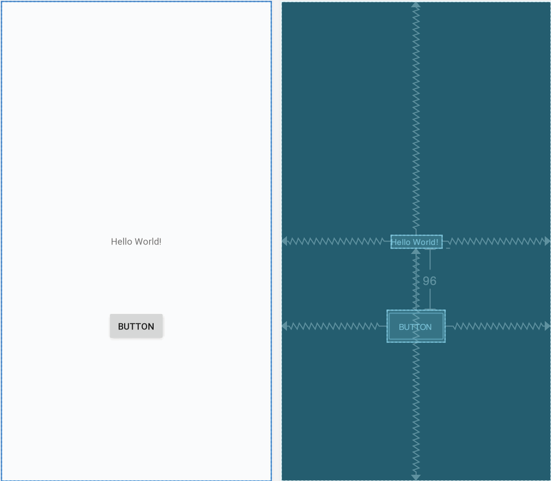Click empty white area of the design preview
Screen dimensions: 551x481
[136, 105]
